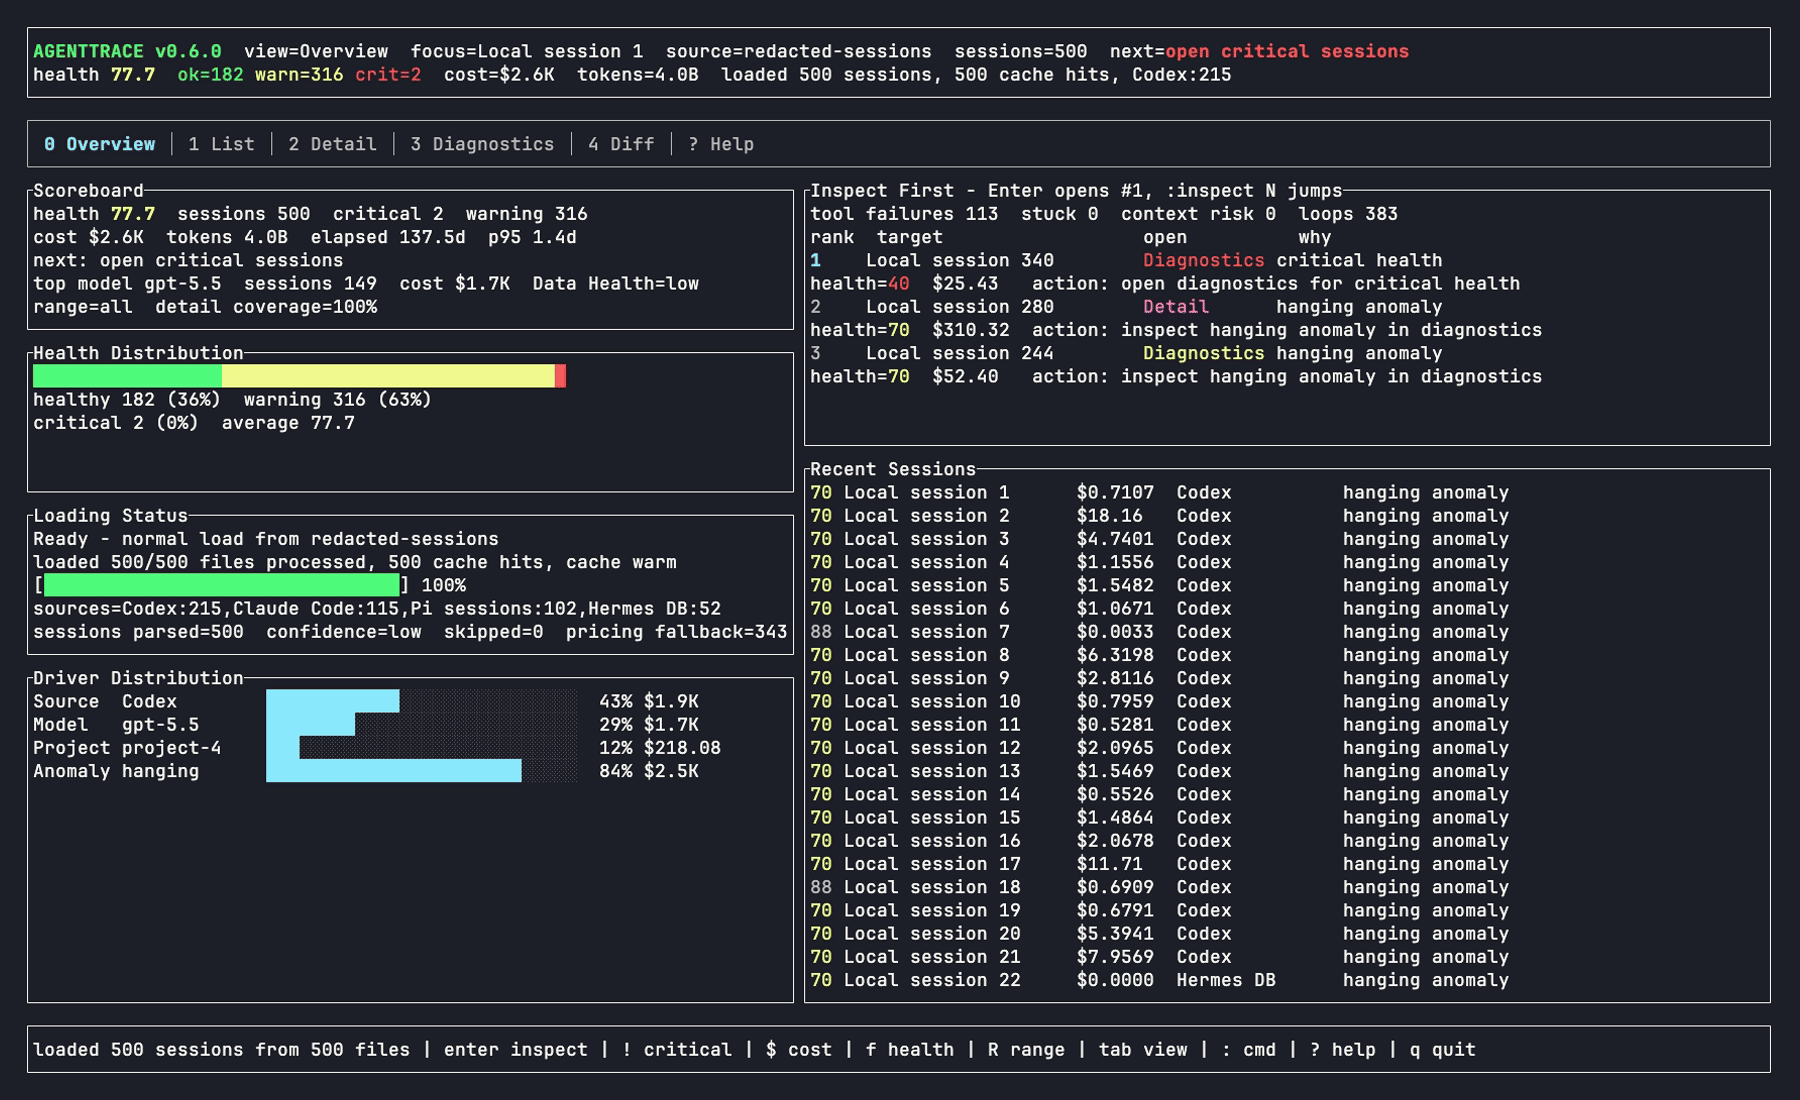This screenshot has height=1100, width=1800.
Task: Click 'q quit' in status bar
Action: pos(1443,1049)
